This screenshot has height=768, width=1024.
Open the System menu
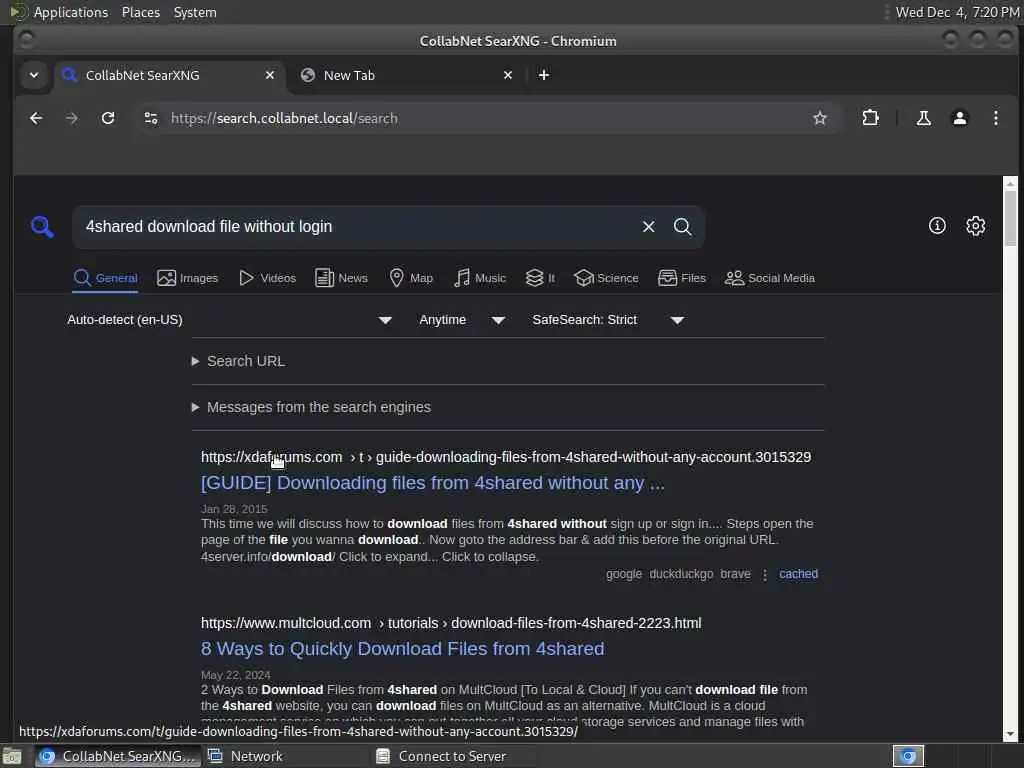point(195,12)
